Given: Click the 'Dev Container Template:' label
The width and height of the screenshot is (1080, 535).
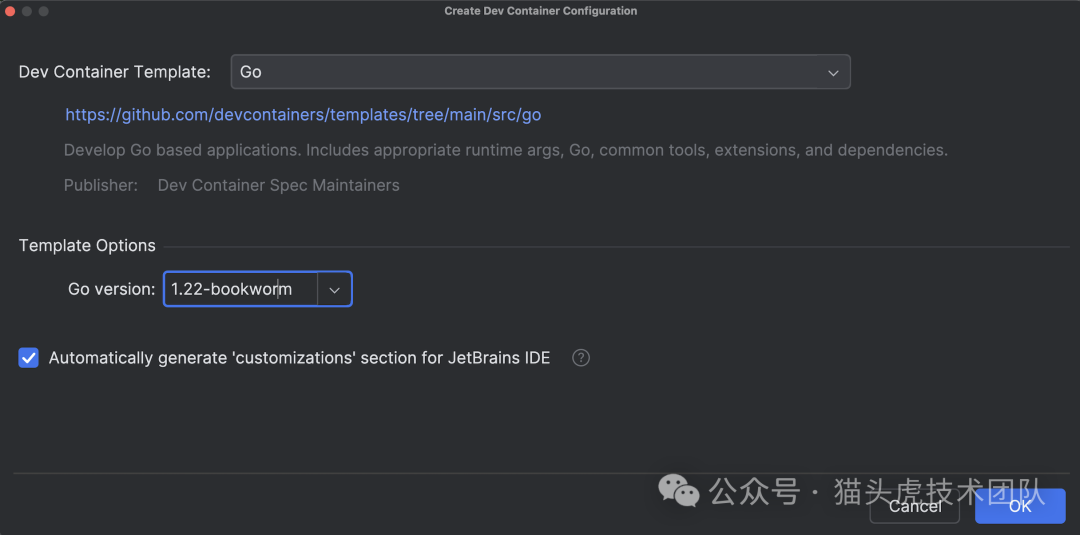Looking at the screenshot, I should (115, 72).
